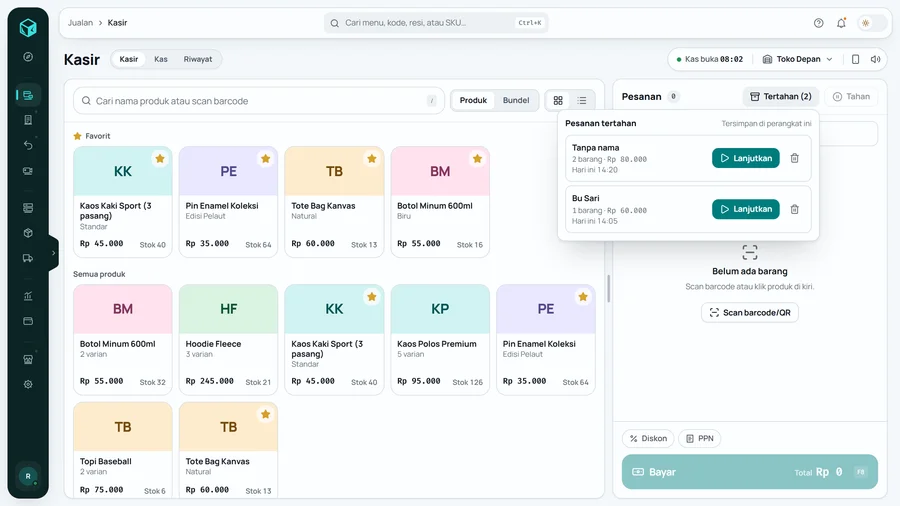Toggle star on Botol Minum 600ml Biru
Viewport: 900px width, 506px height.
coord(478,158)
